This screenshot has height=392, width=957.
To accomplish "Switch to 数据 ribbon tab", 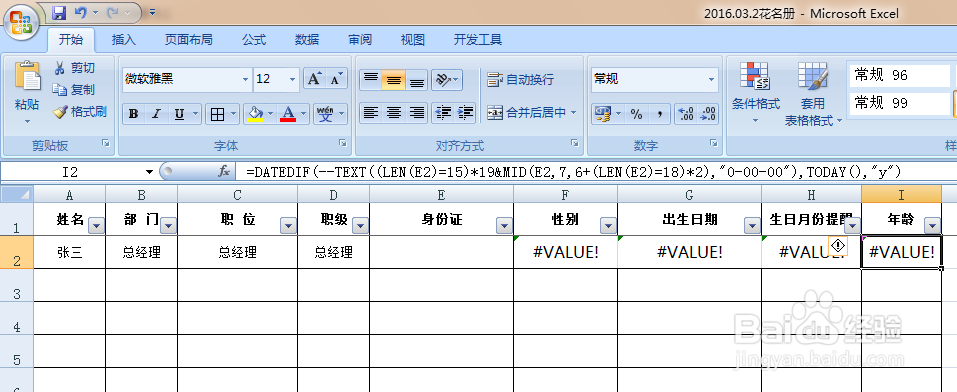I will (x=307, y=40).
